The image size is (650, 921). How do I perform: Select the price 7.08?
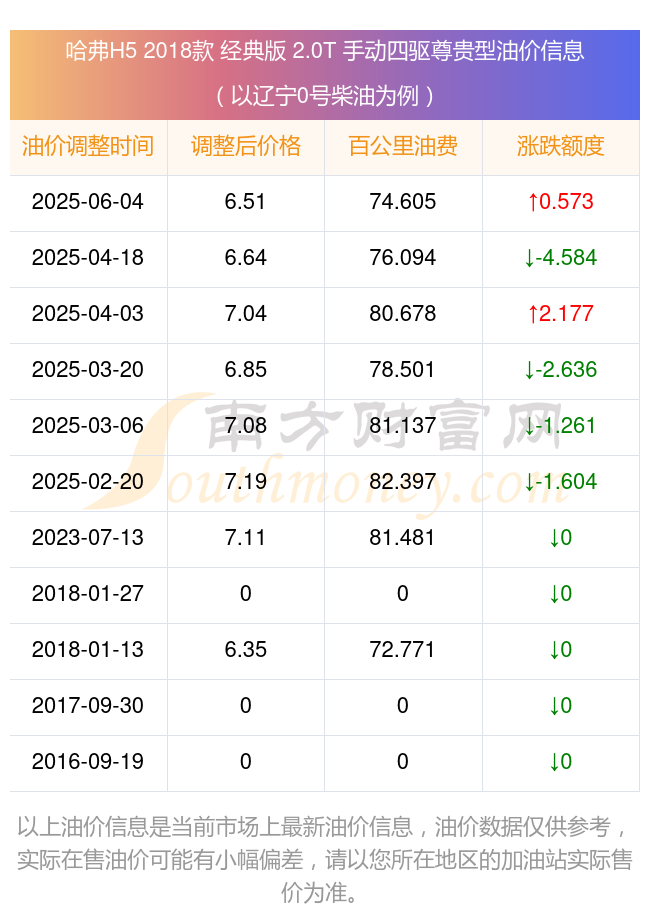245,426
